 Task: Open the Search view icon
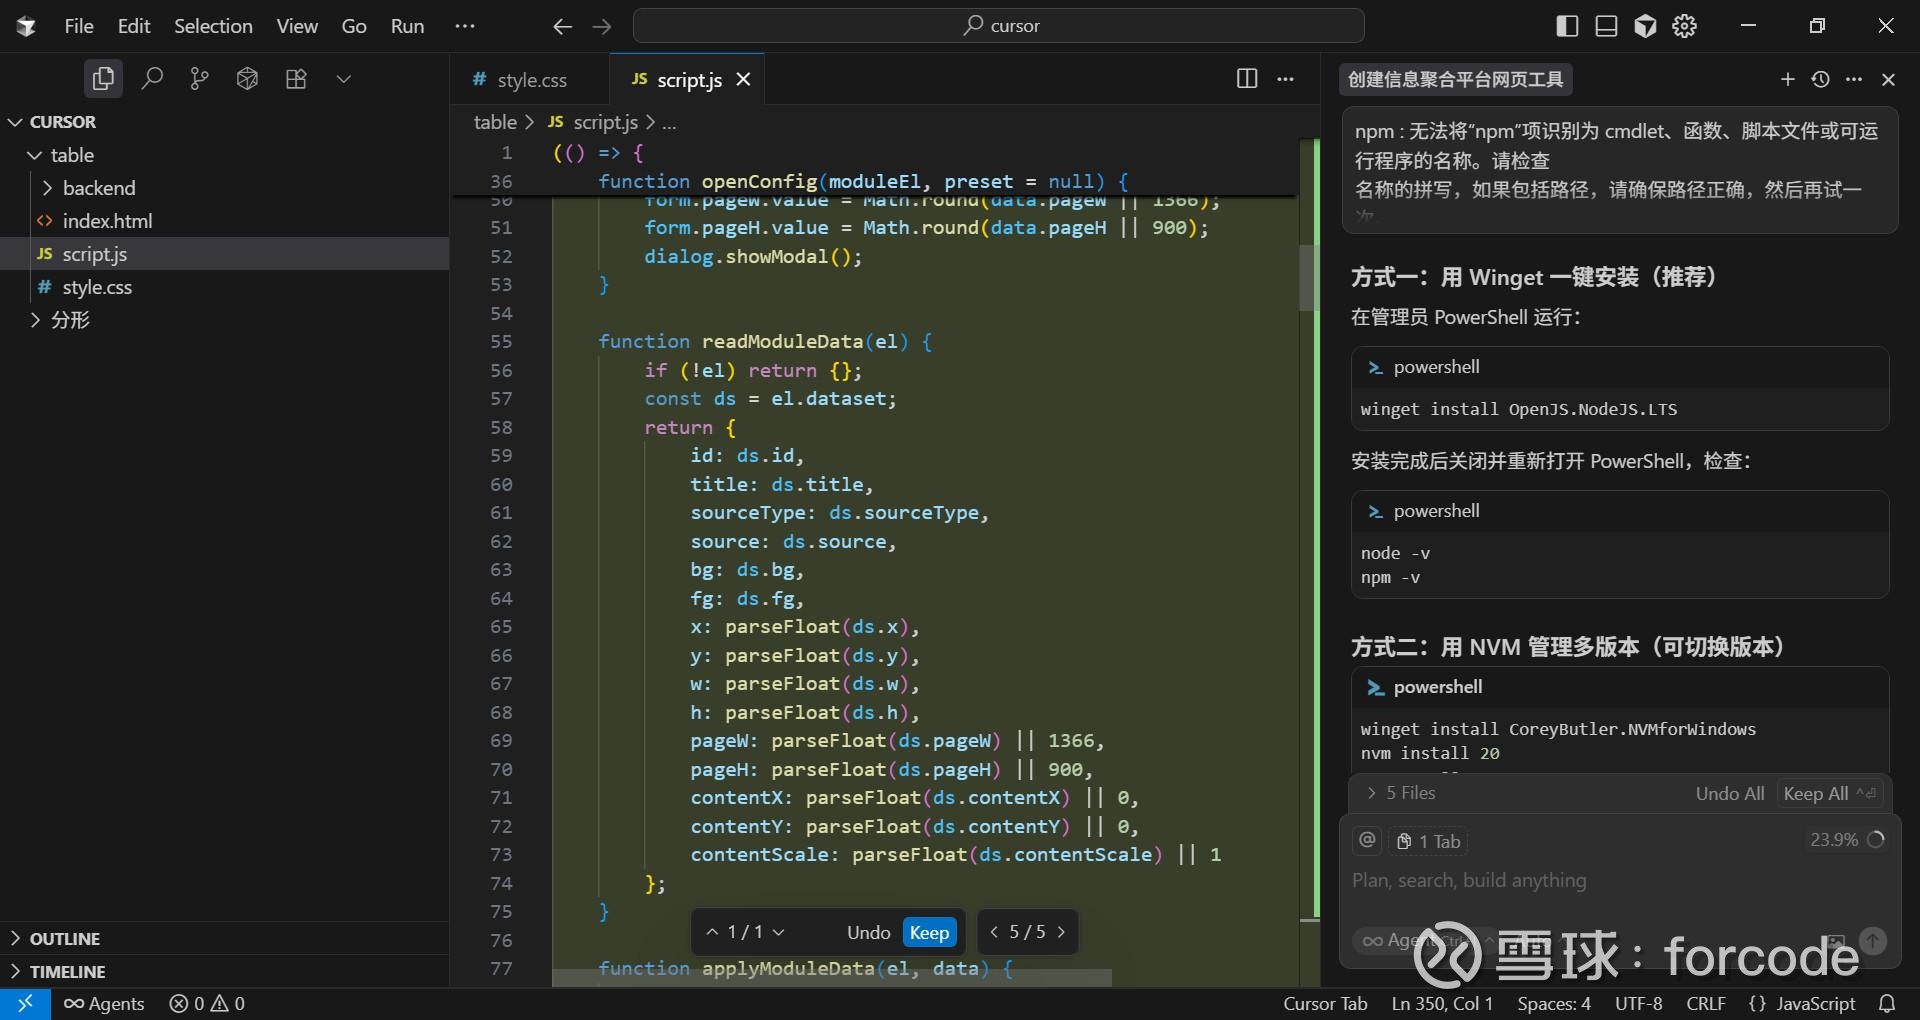[x=152, y=79]
